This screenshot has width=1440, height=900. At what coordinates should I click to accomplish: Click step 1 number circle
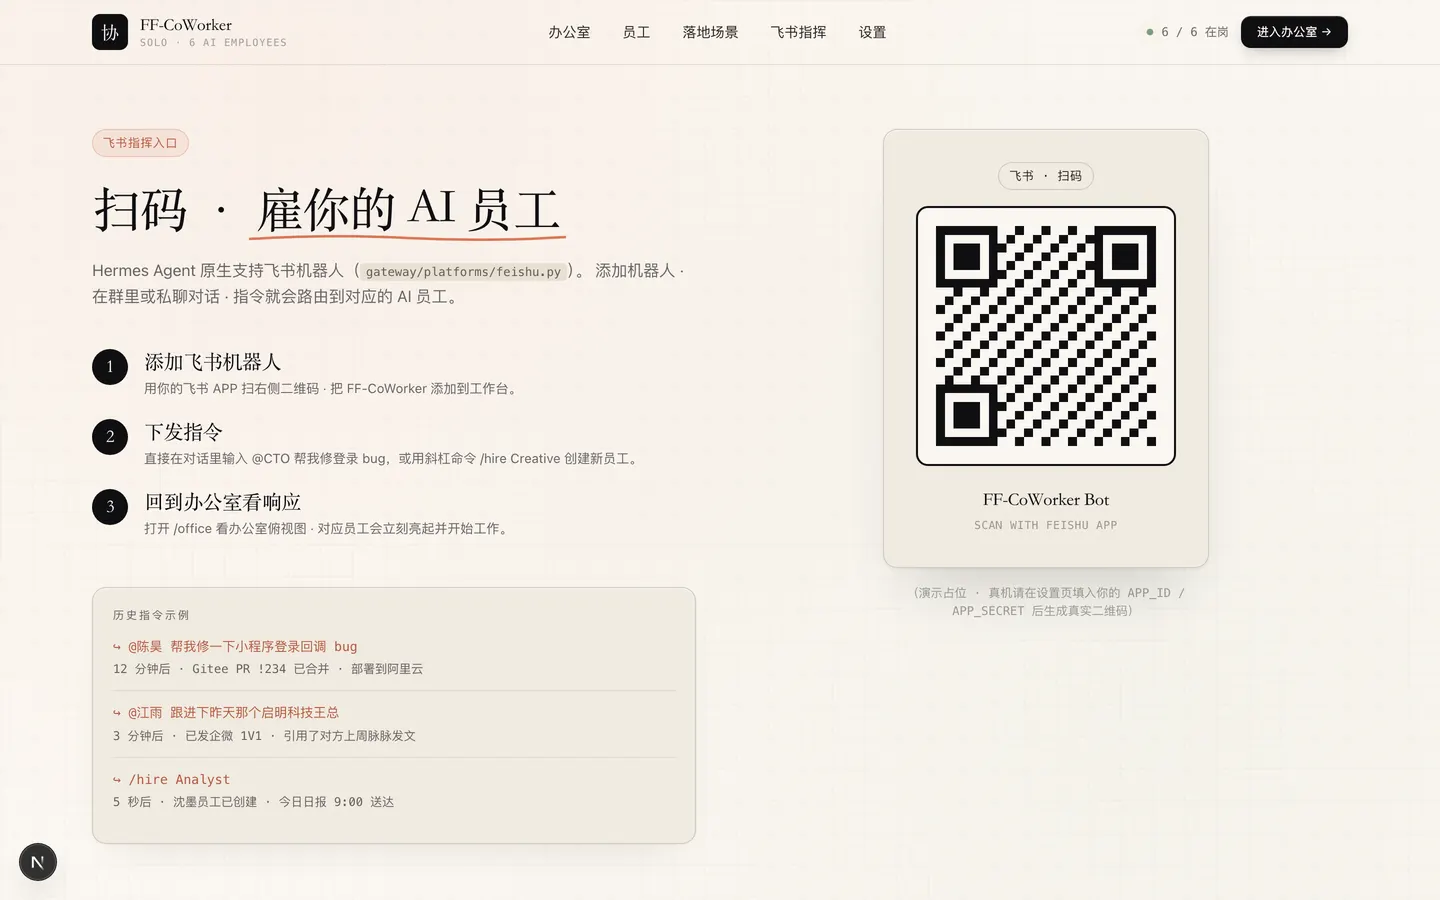pyautogui.click(x=110, y=367)
